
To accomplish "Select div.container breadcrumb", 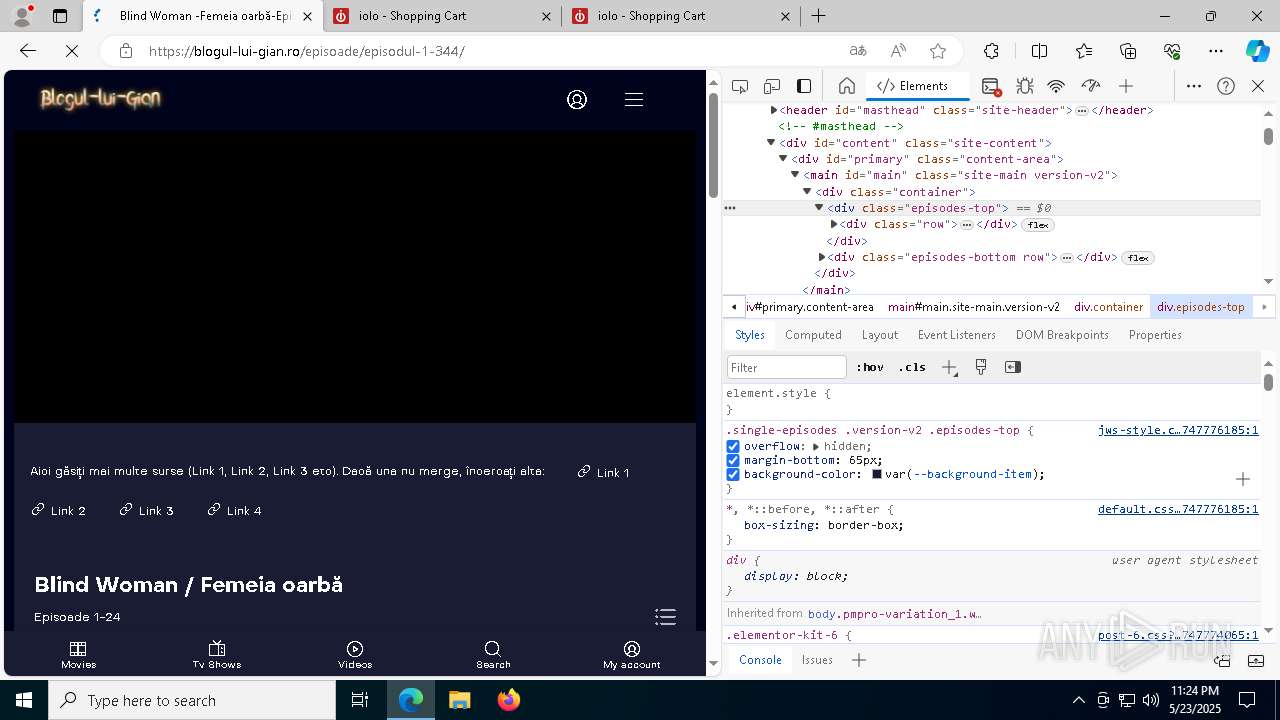I will click(1108, 307).
